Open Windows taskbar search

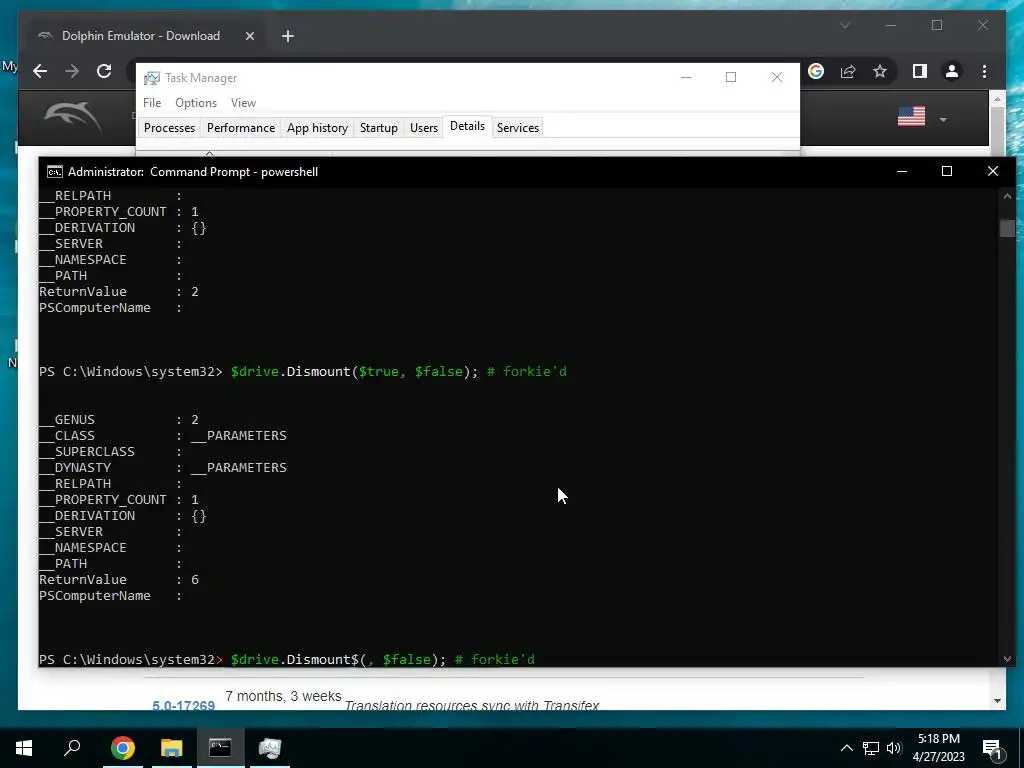pos(72,748)
